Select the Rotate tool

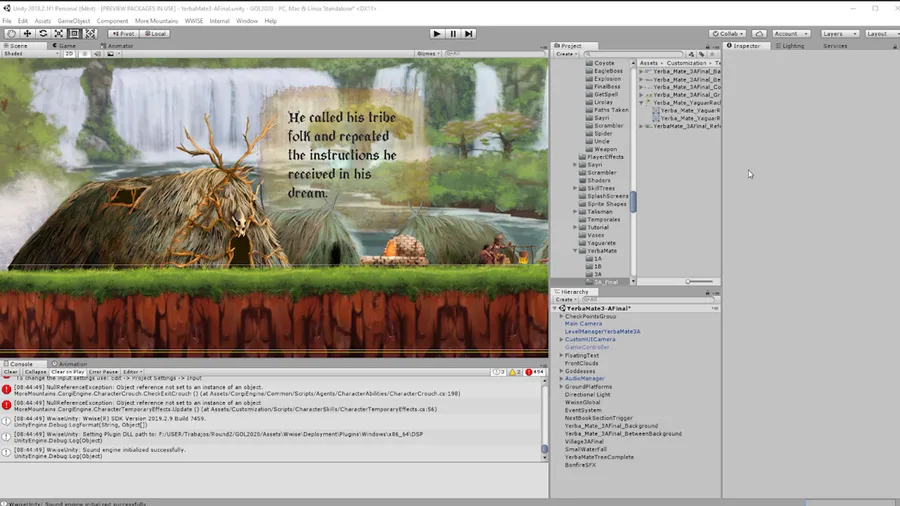43,34
